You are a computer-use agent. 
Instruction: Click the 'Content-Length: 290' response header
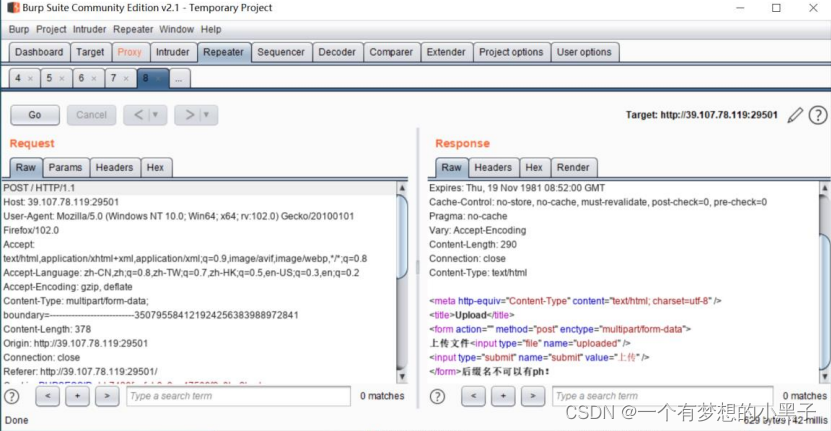[x=473, y=244]
